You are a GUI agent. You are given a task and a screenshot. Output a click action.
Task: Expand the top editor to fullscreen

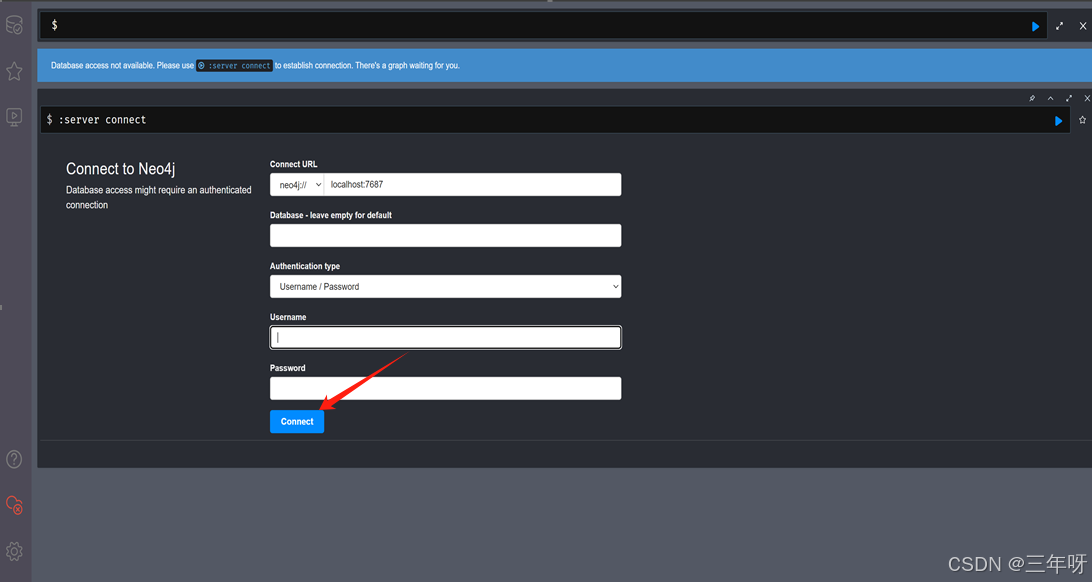pyautogui.click(x=1059, y=26)
